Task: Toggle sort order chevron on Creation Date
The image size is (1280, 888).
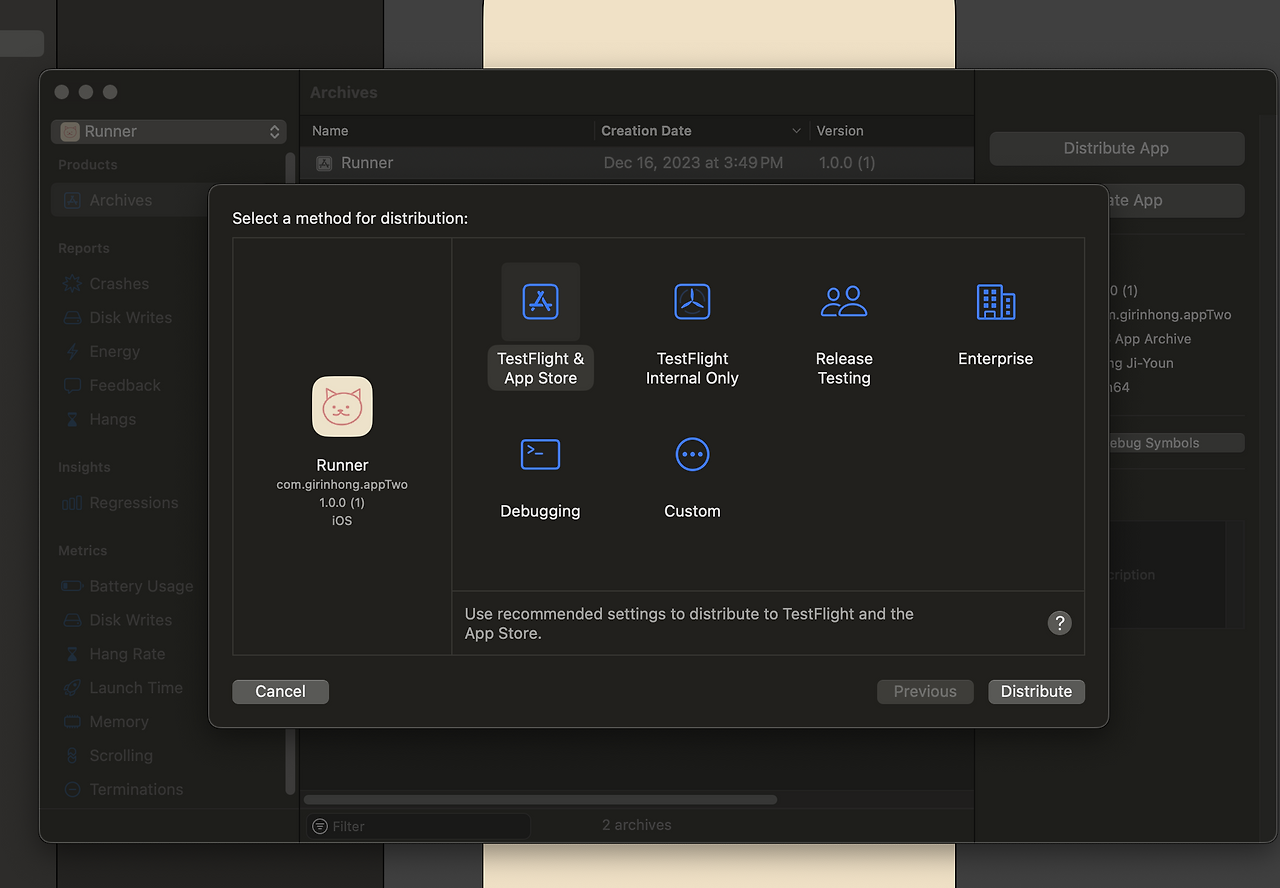Action: pos(797,131)
